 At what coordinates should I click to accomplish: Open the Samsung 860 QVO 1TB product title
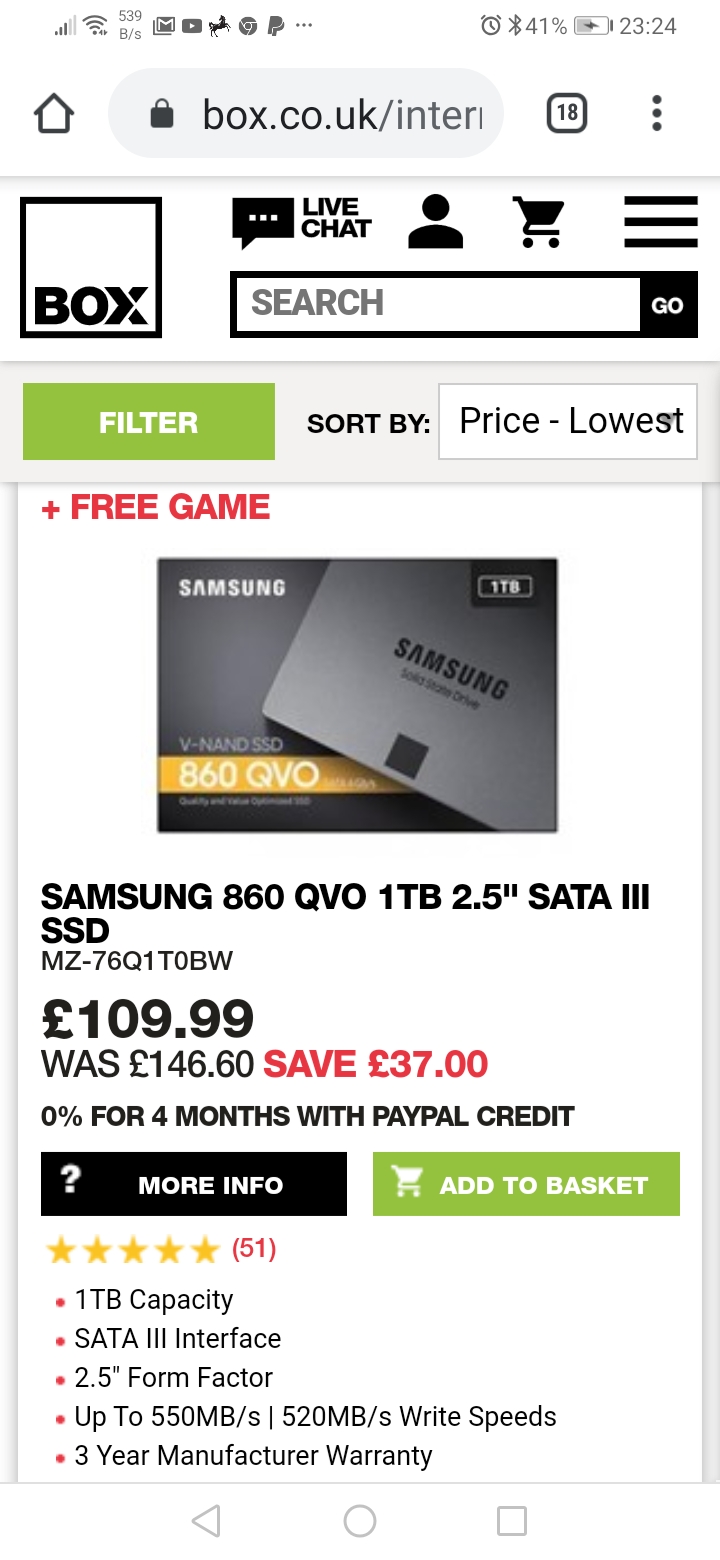[345, 914]
